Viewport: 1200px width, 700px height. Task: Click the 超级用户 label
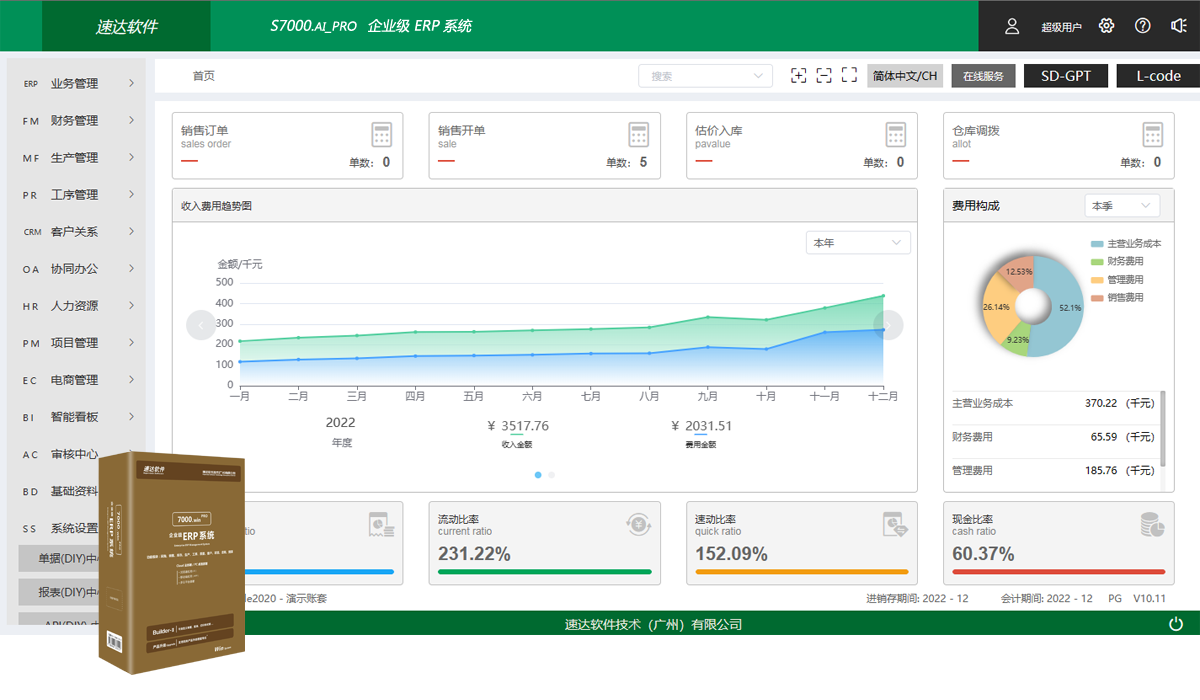pos(1061,27)
